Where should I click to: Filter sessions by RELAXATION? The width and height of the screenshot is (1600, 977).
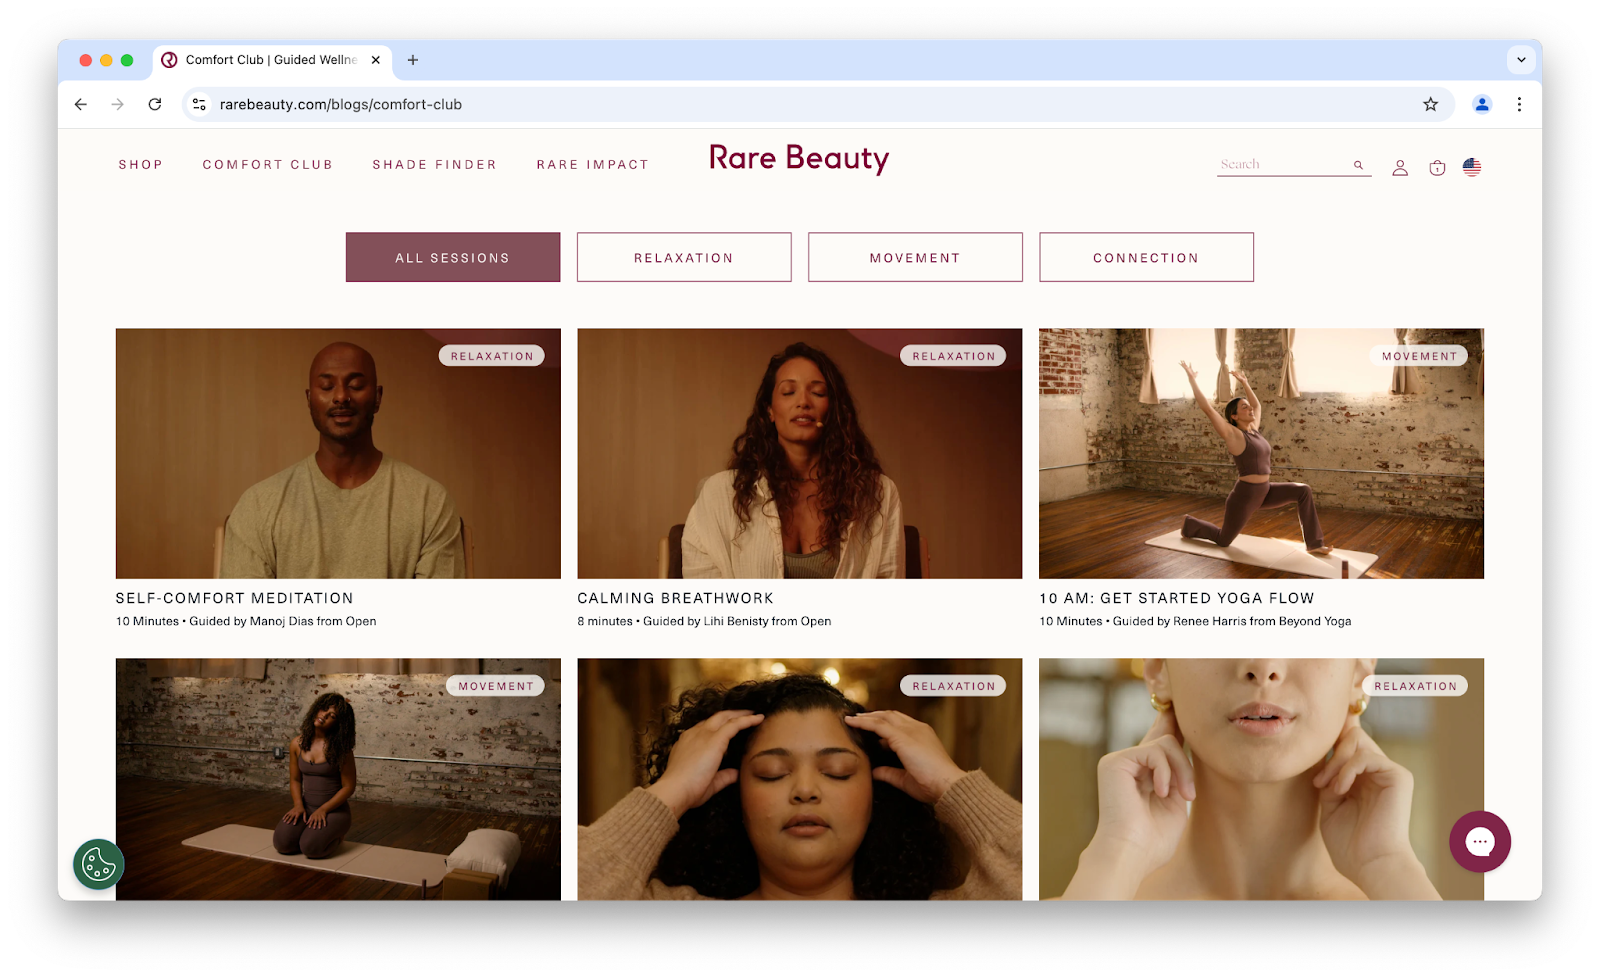point(684,257)
